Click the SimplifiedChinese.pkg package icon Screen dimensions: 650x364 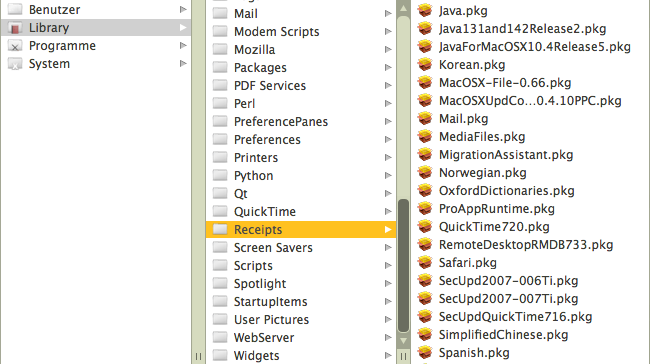[x=425, y=335]
